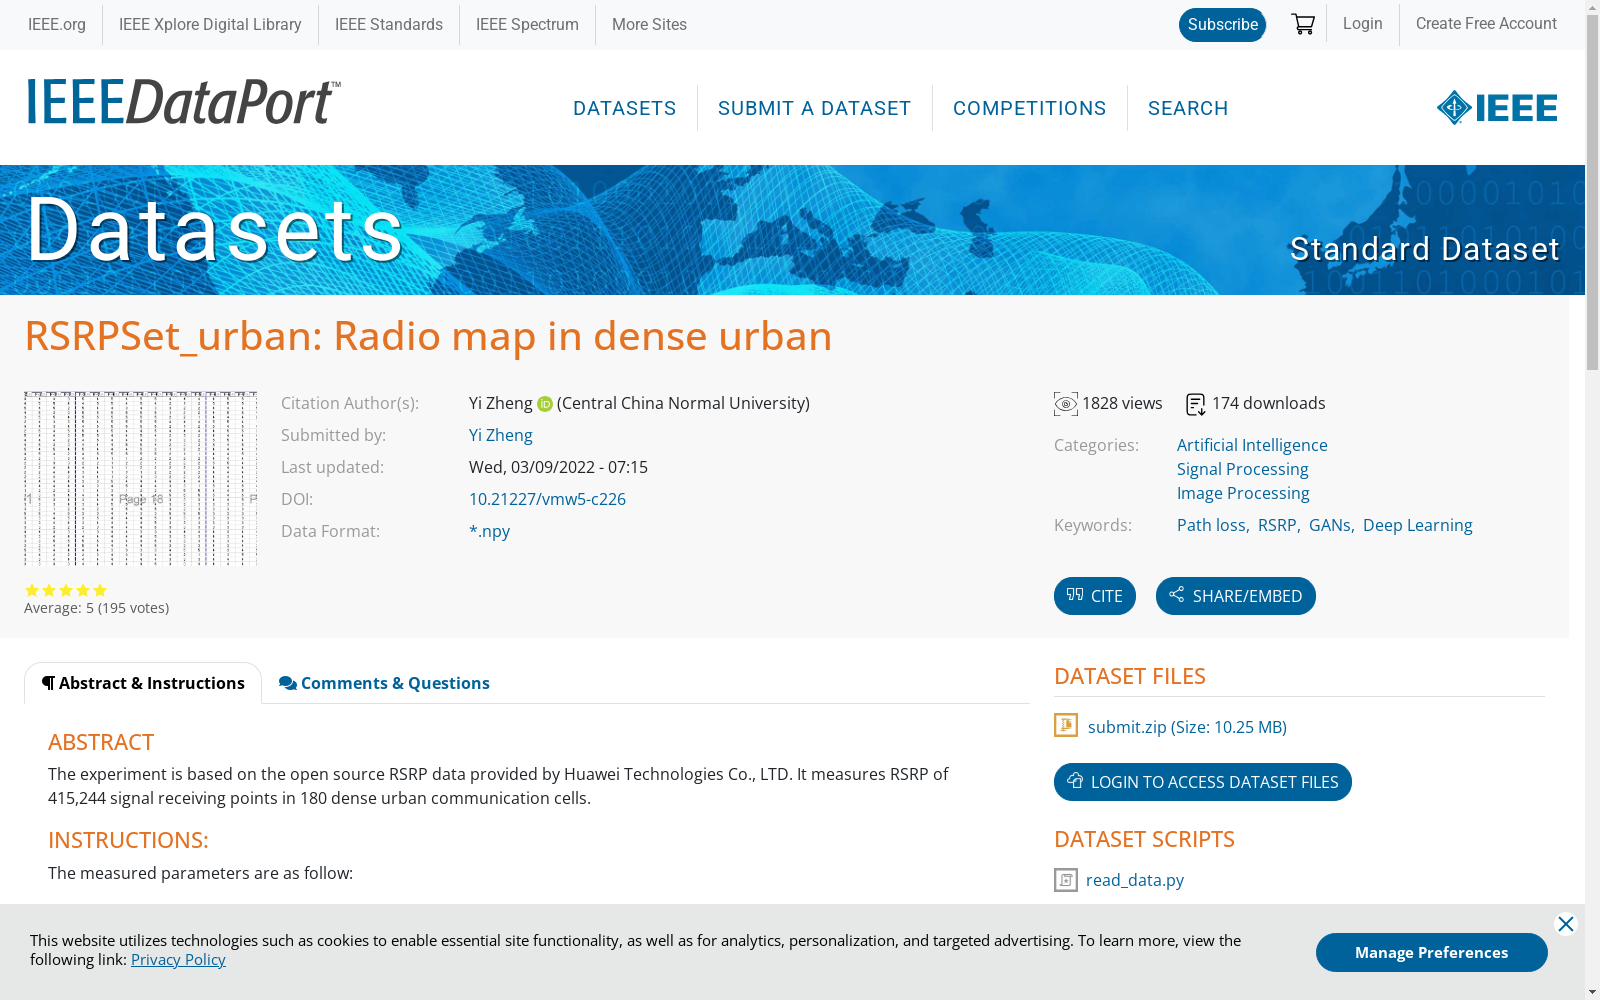
Task: Click the 'Last updated' date value
Action: pos(558,467)
